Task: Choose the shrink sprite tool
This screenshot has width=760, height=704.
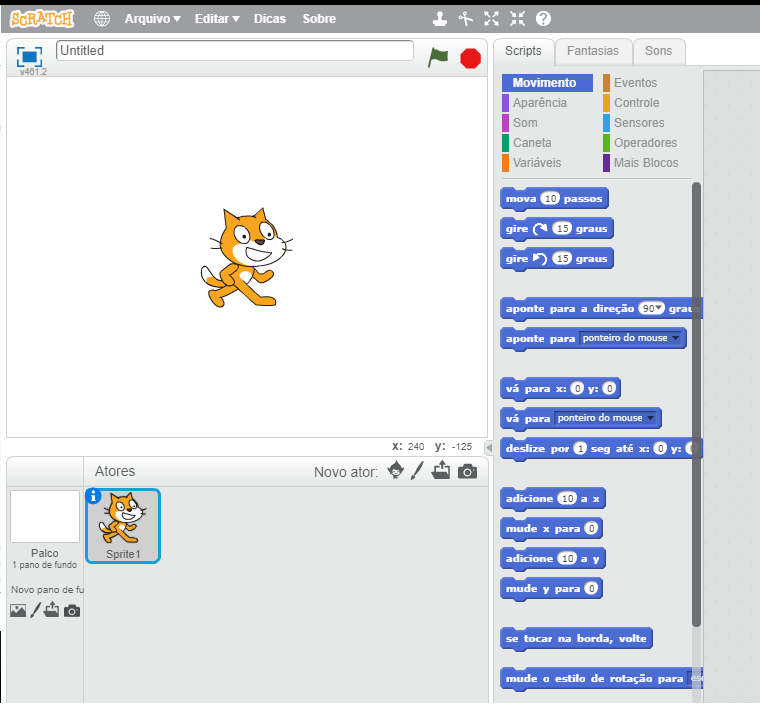Action: coord(517,19)
